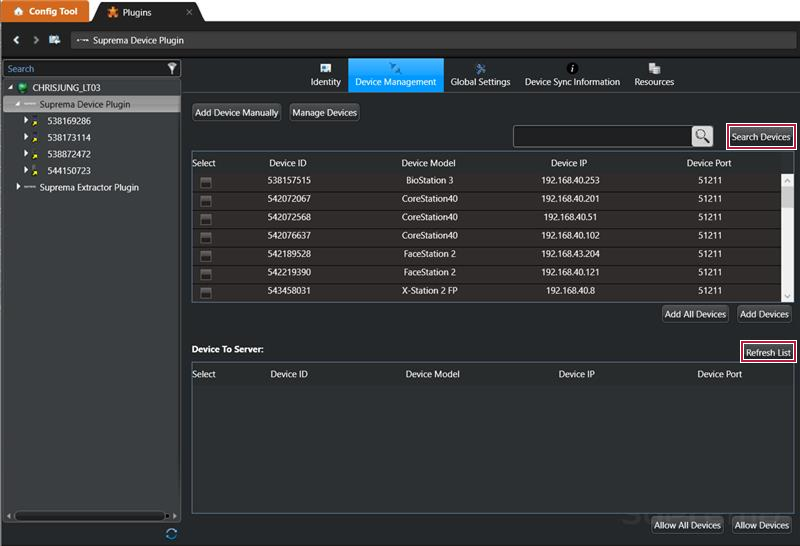The width and height of the screenshot is (800, 546).
Task: Check the box for device 538157515
Action: (x=206, y=181)
